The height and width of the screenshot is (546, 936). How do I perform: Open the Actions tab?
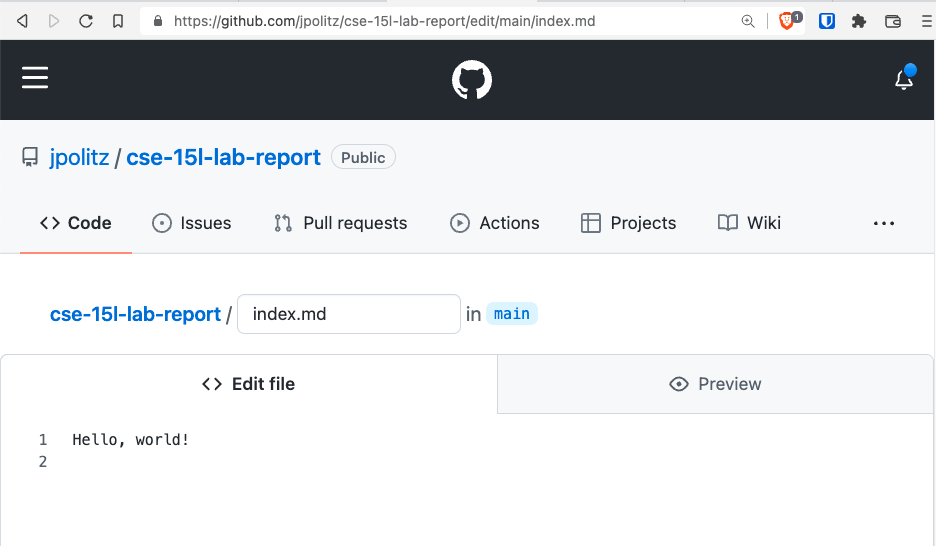pyautogui.click(x=494, y=223)
